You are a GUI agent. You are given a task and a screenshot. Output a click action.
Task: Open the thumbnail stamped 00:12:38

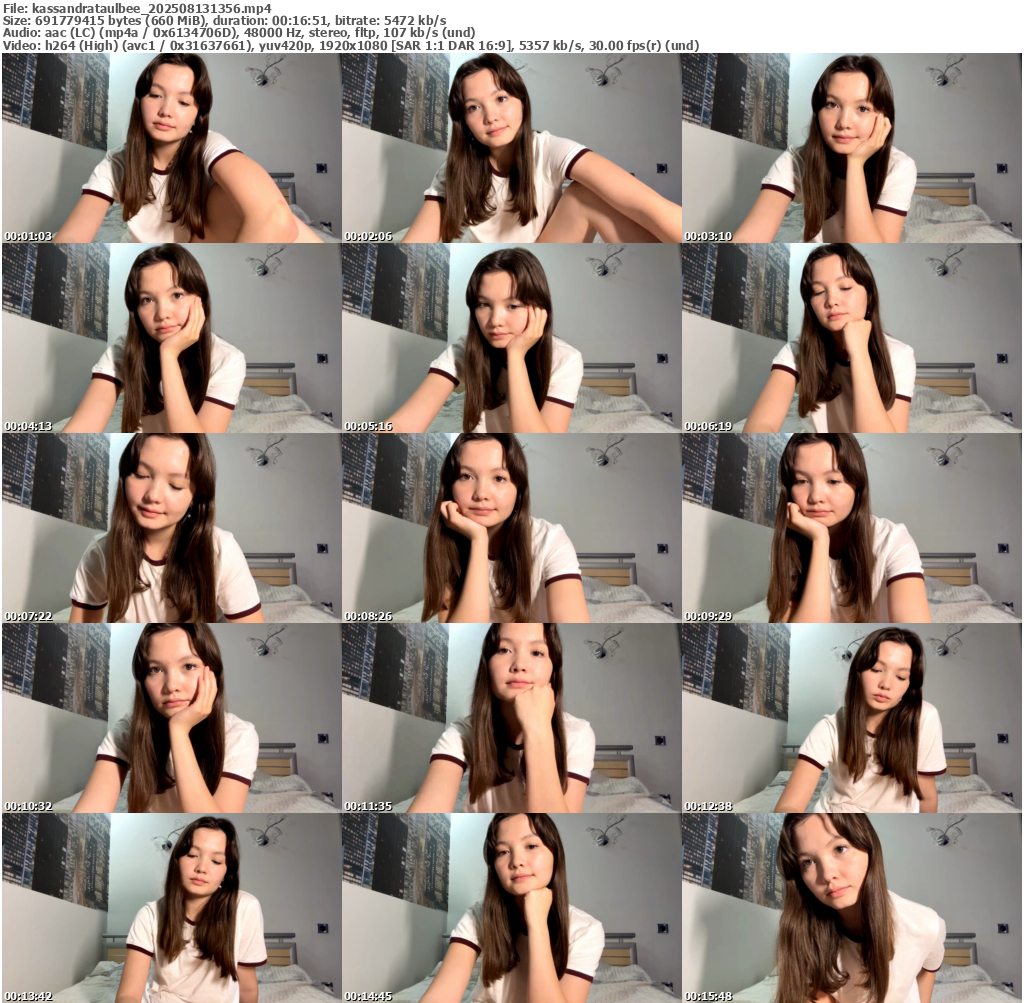pyautogui.click(x=852, y=718)
